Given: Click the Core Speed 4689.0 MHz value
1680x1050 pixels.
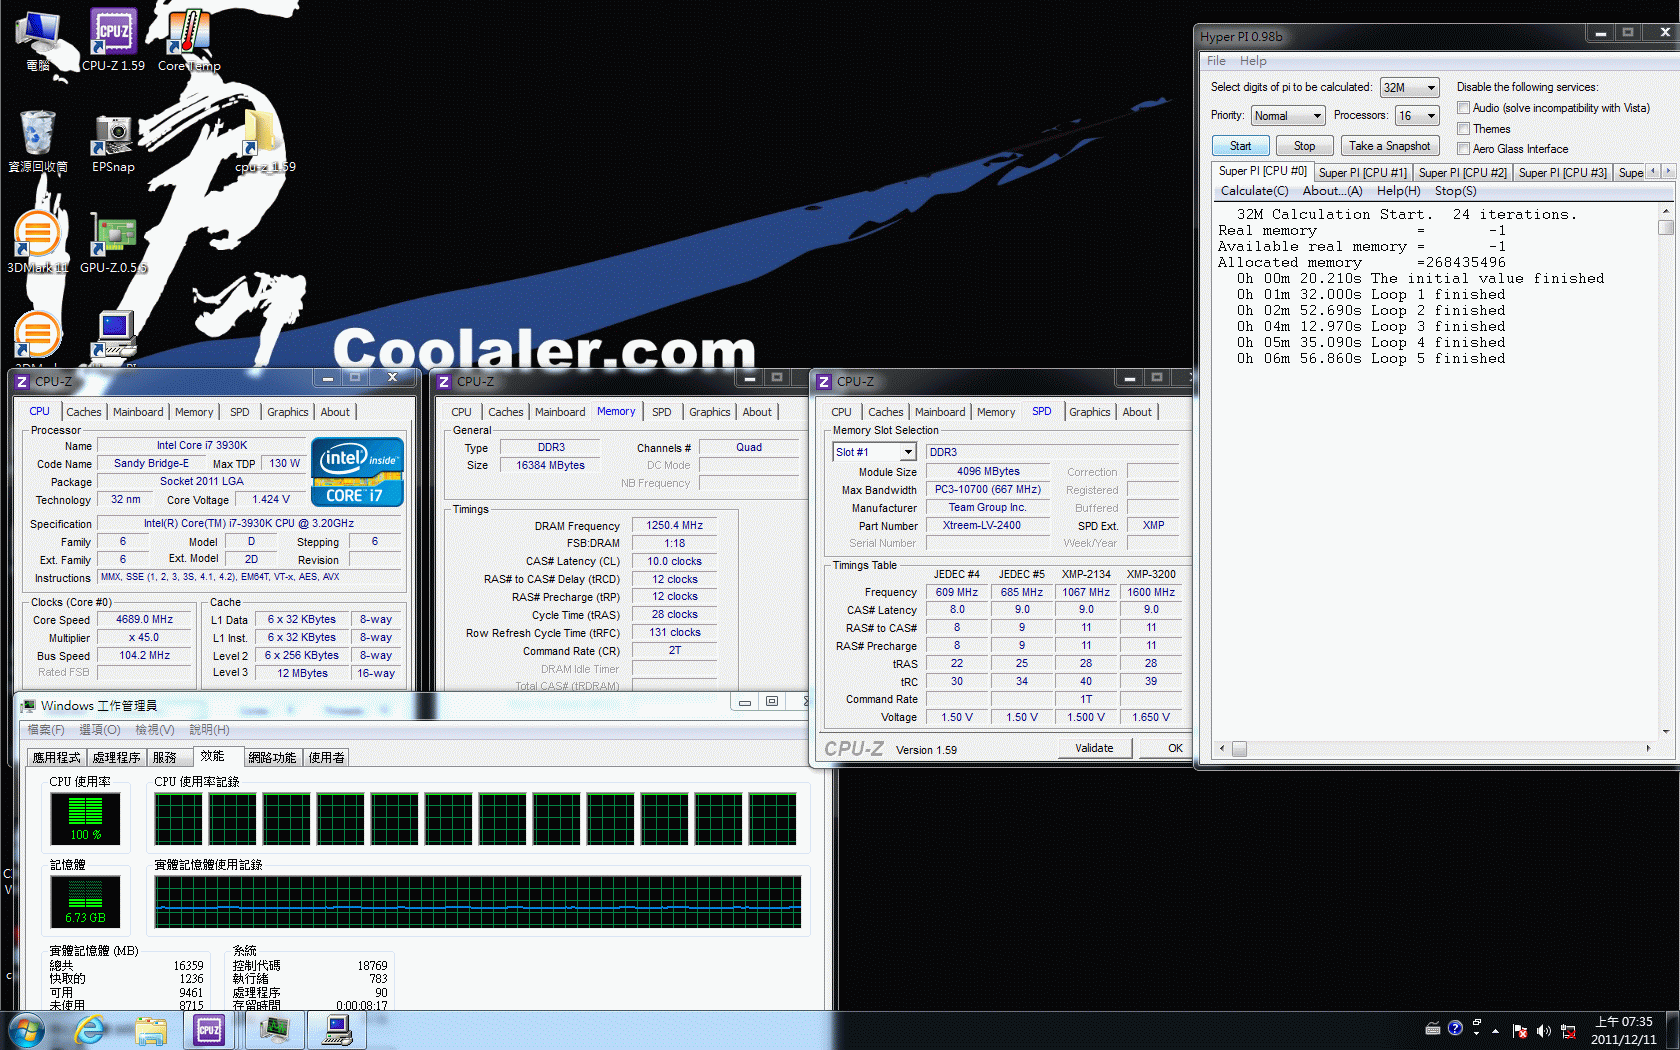Looking at the screenshot, I should (x=144, y=620).
